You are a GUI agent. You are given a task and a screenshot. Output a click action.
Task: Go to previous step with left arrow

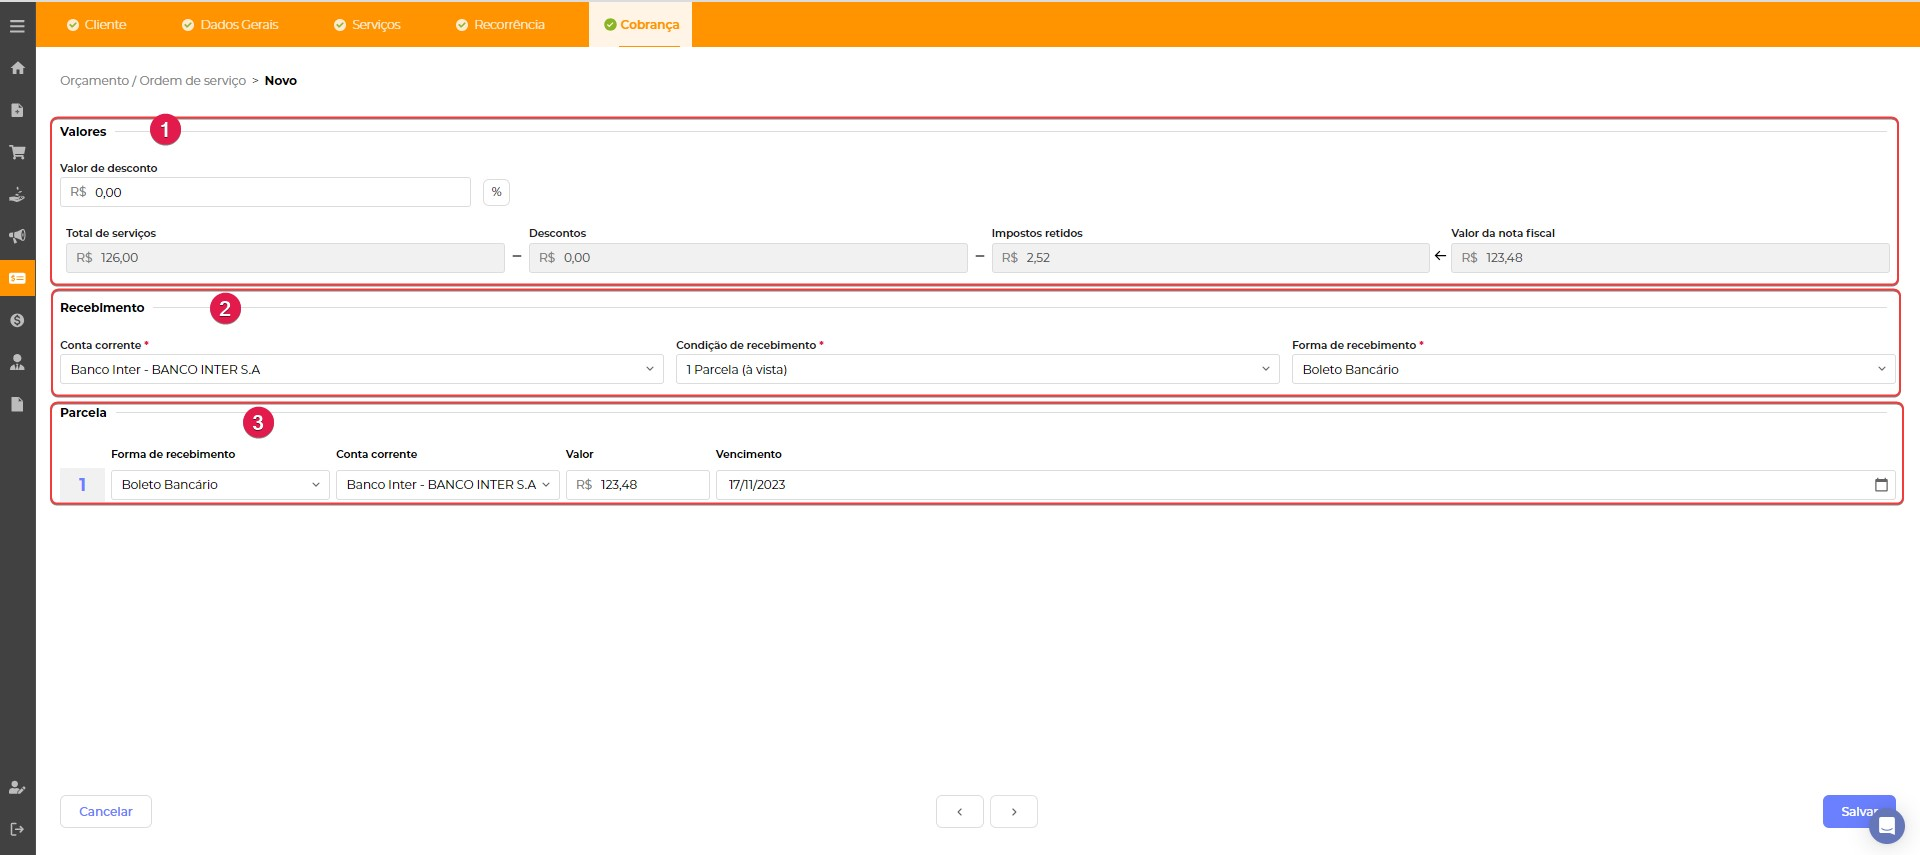pyautogui.click(x=960, y=812)
